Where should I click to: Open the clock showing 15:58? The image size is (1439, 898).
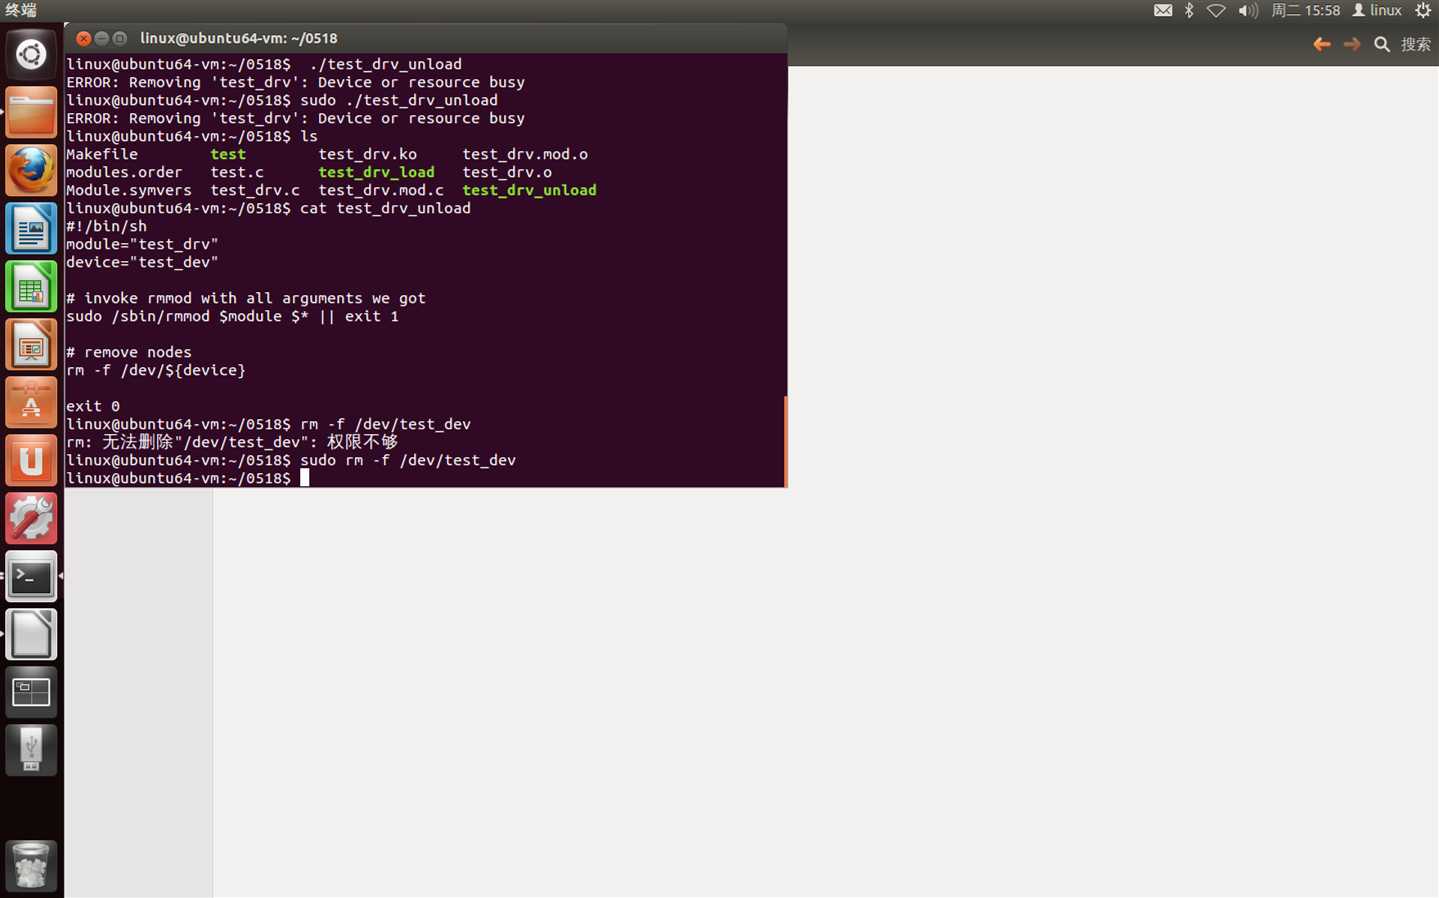(x=1305, y=10)
